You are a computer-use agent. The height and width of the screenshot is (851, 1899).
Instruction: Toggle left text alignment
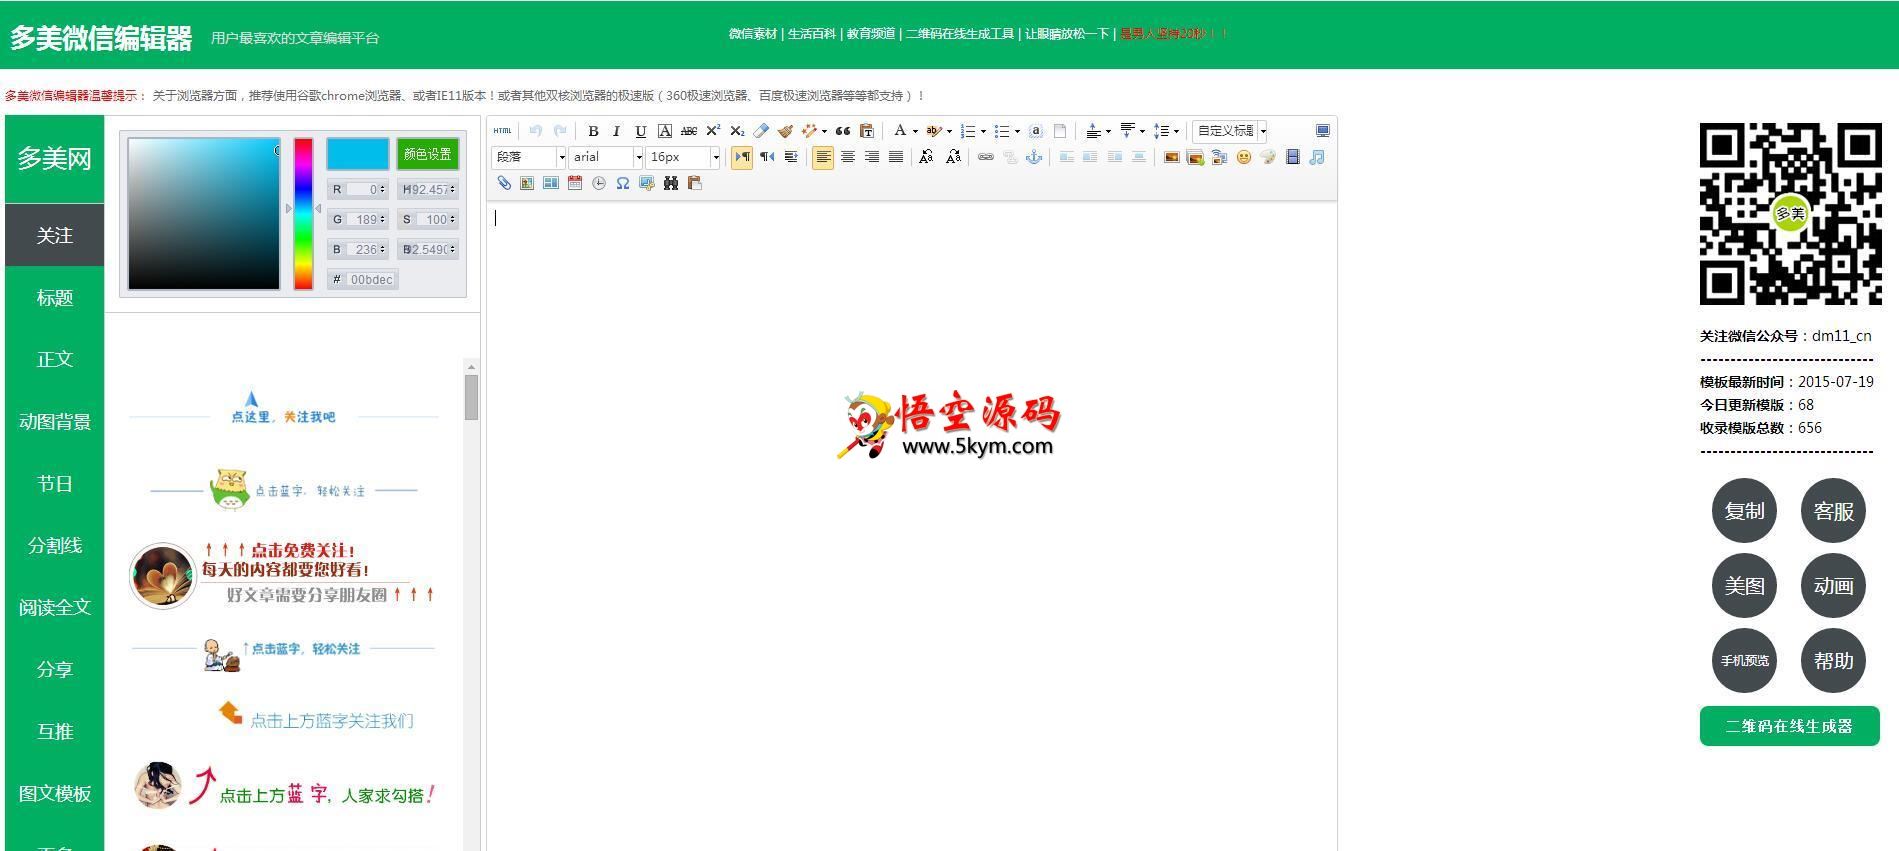click(823, 157)
